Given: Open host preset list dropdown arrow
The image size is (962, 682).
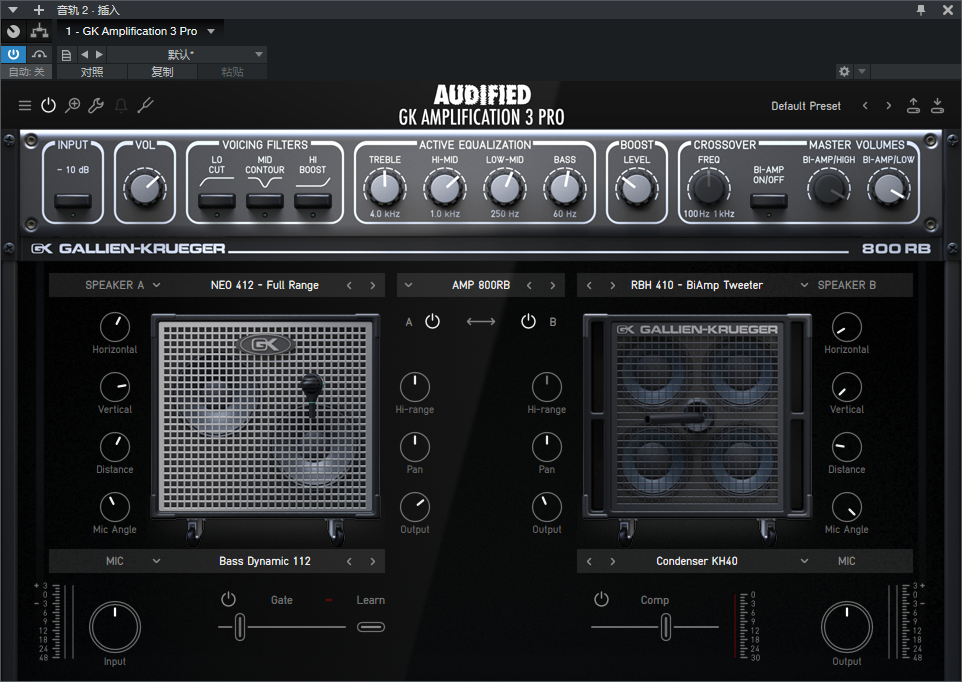Looking at the screenshot, I should coord(259,55).
